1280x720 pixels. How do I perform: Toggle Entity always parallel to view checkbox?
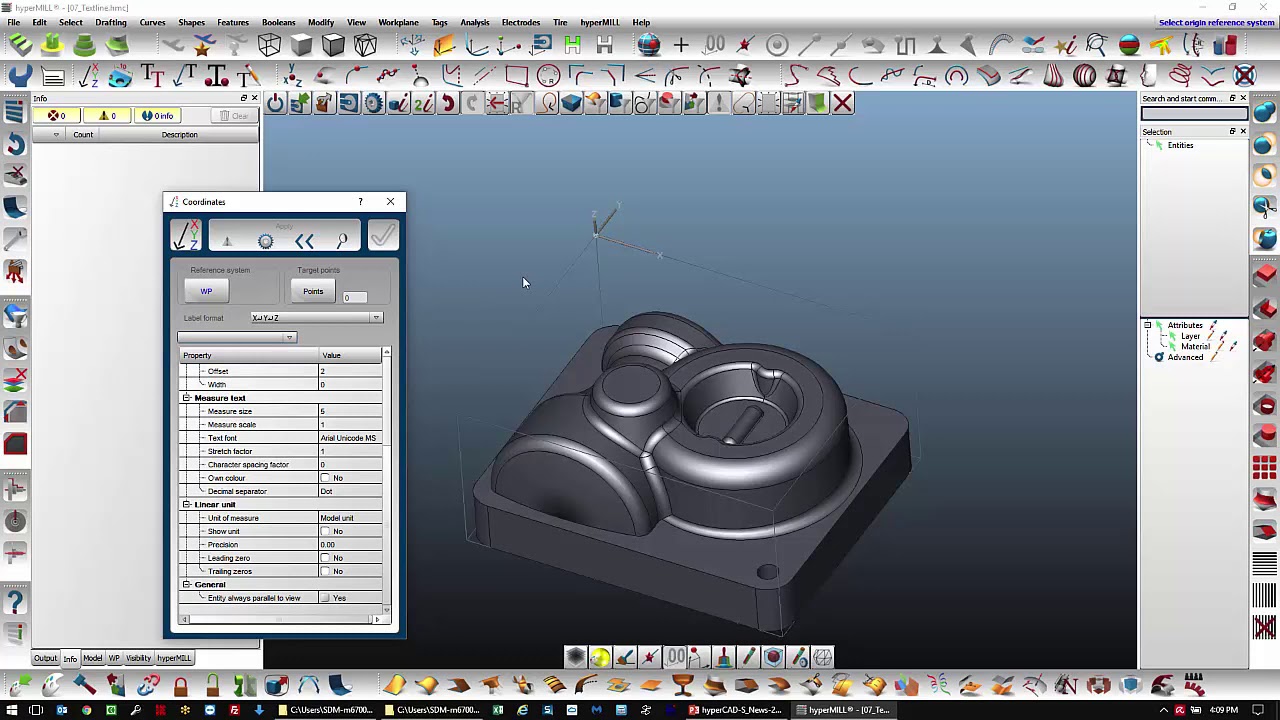pyautogui.click(x=325, y=598)
